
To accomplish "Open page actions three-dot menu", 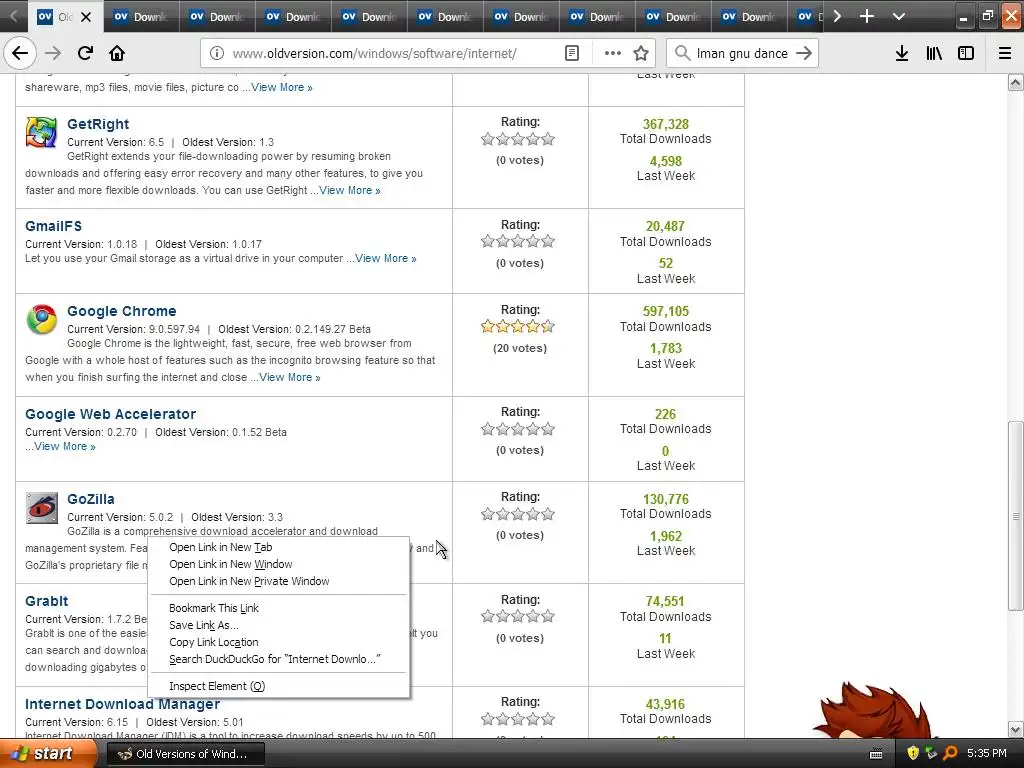I will pyautogui.click(x=613, y=53).
